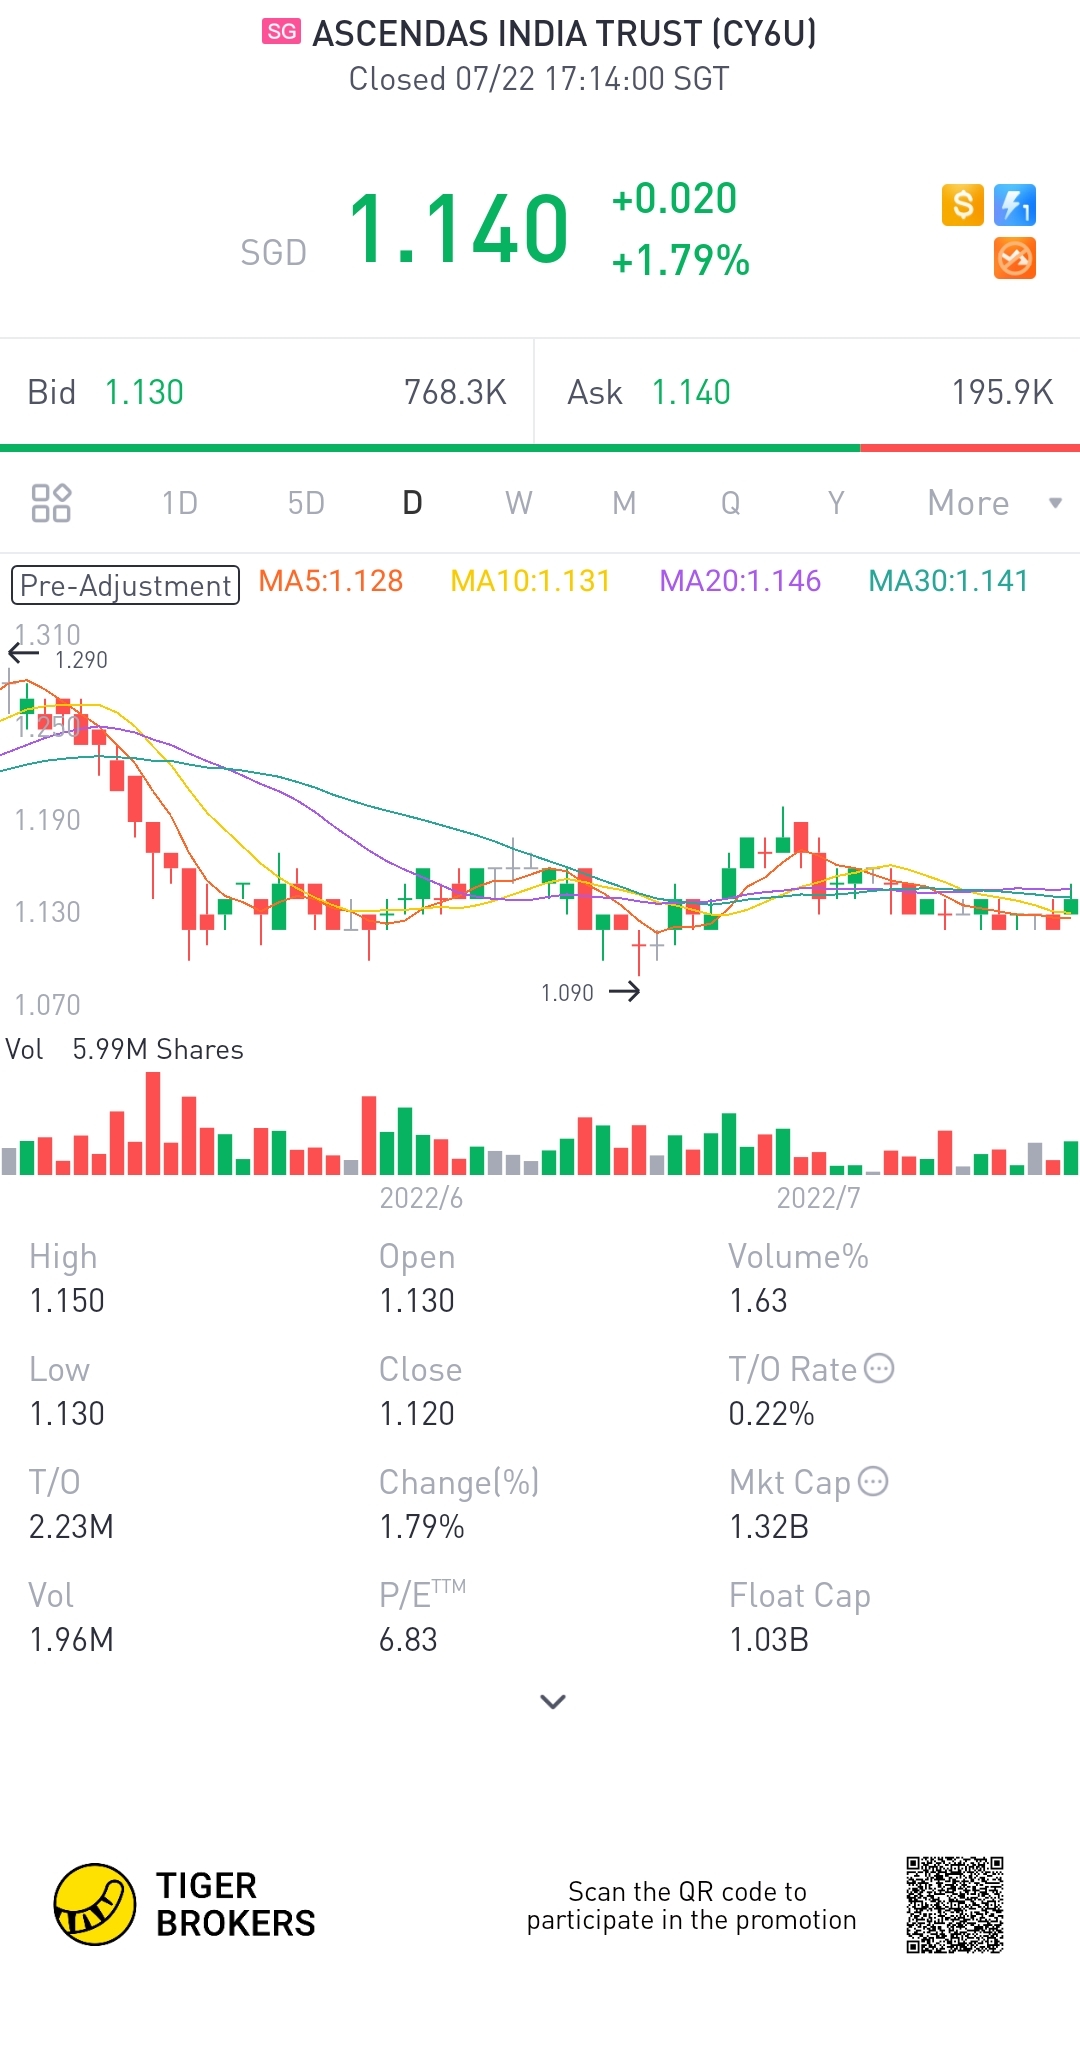
Task: Tap the MA5:1.128 indicator label
Action: point(331,581)
